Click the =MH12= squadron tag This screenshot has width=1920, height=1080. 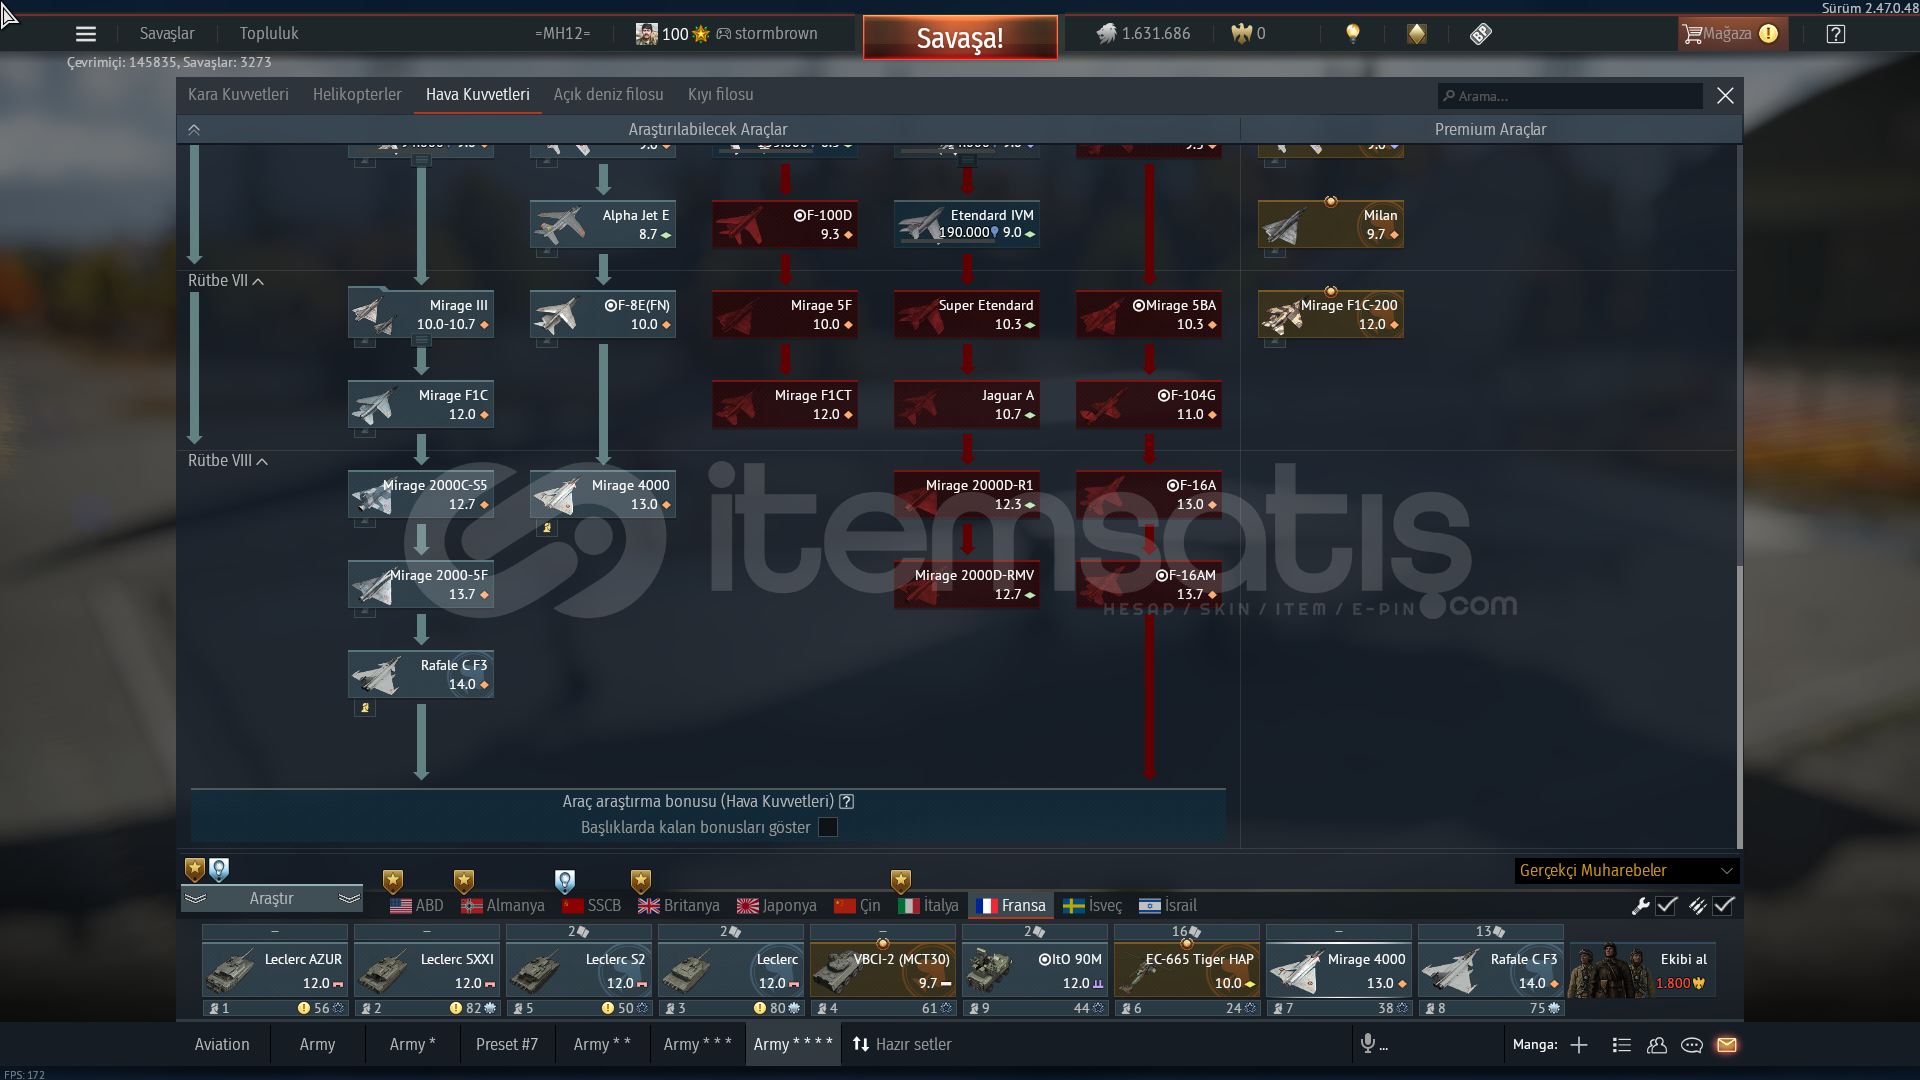(562, 34)
